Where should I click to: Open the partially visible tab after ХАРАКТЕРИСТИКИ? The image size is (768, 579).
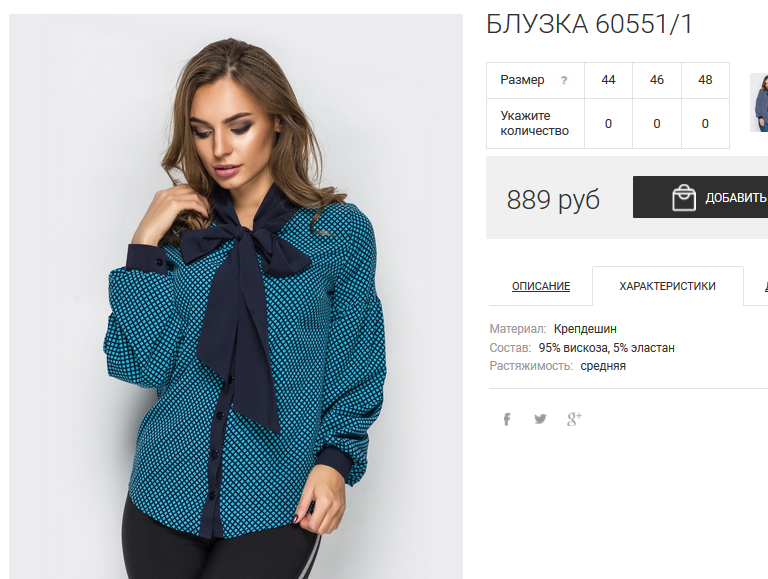756,286
